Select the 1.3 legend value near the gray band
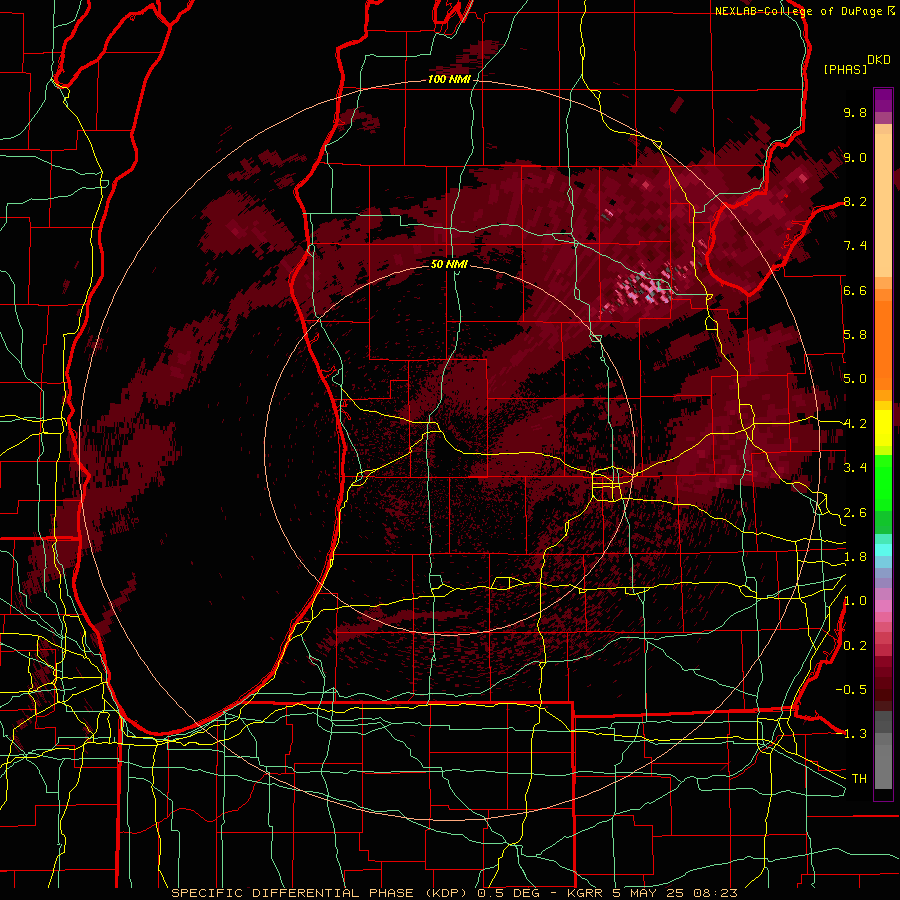The height and width of the screenshot is (900, 900). pyautogui.click(x=855, y=734)
